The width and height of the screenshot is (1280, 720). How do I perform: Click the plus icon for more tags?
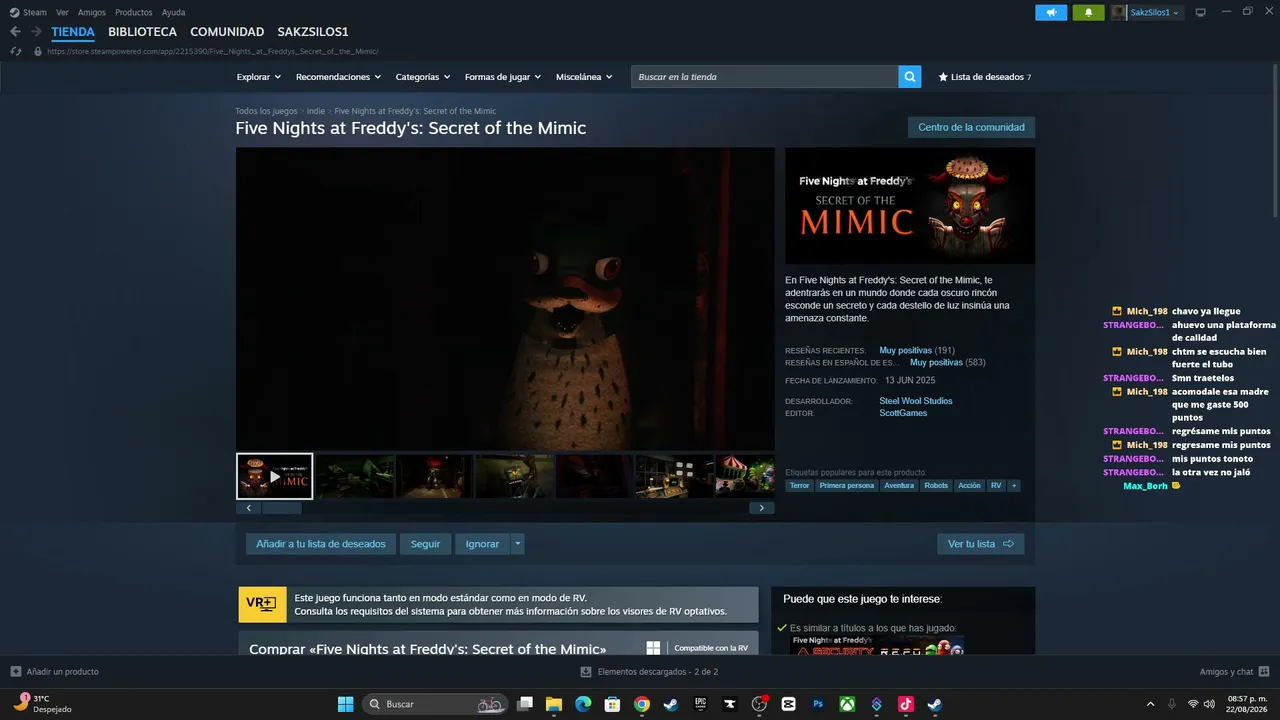(1014, 486)
